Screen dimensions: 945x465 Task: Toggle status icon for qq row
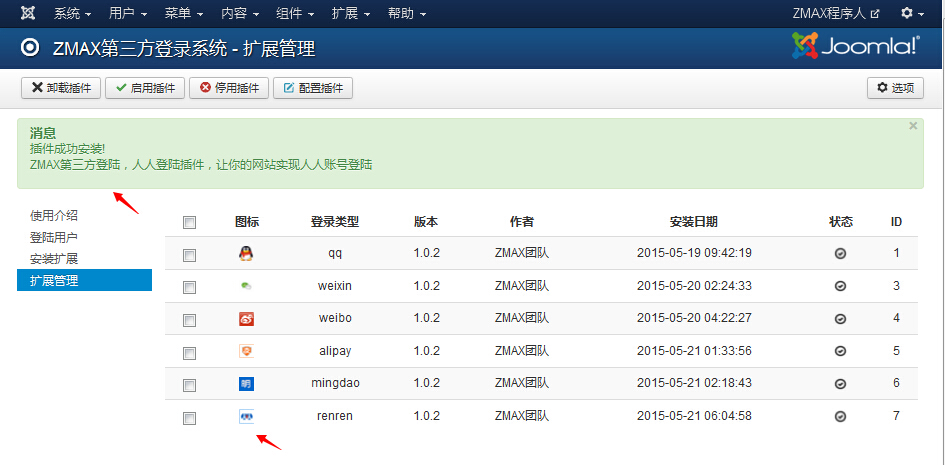(x=840, y=254)
